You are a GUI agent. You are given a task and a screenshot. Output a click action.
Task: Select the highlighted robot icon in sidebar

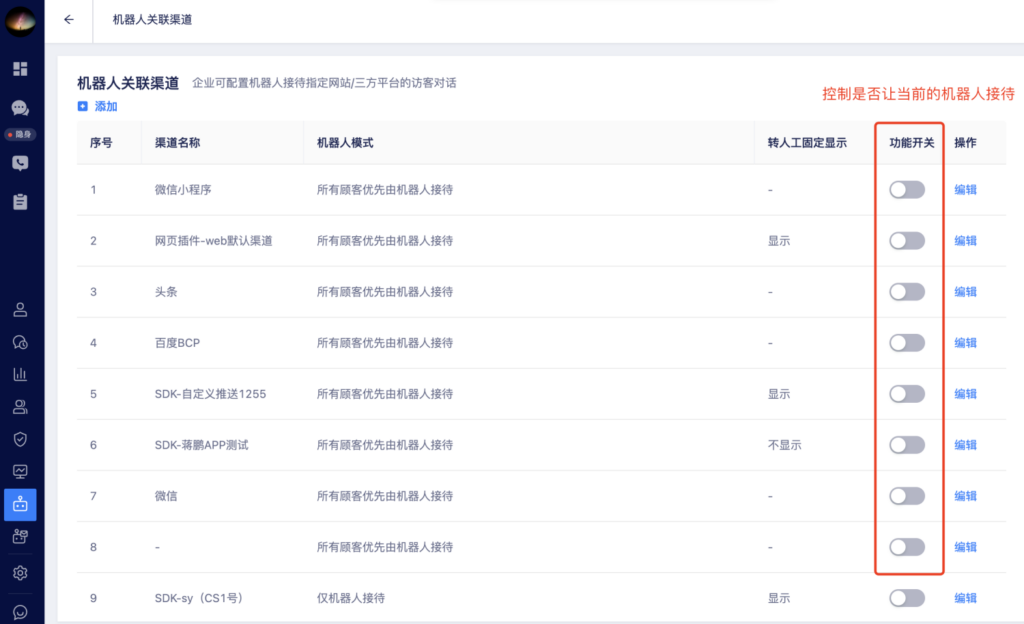click(20, 505)
